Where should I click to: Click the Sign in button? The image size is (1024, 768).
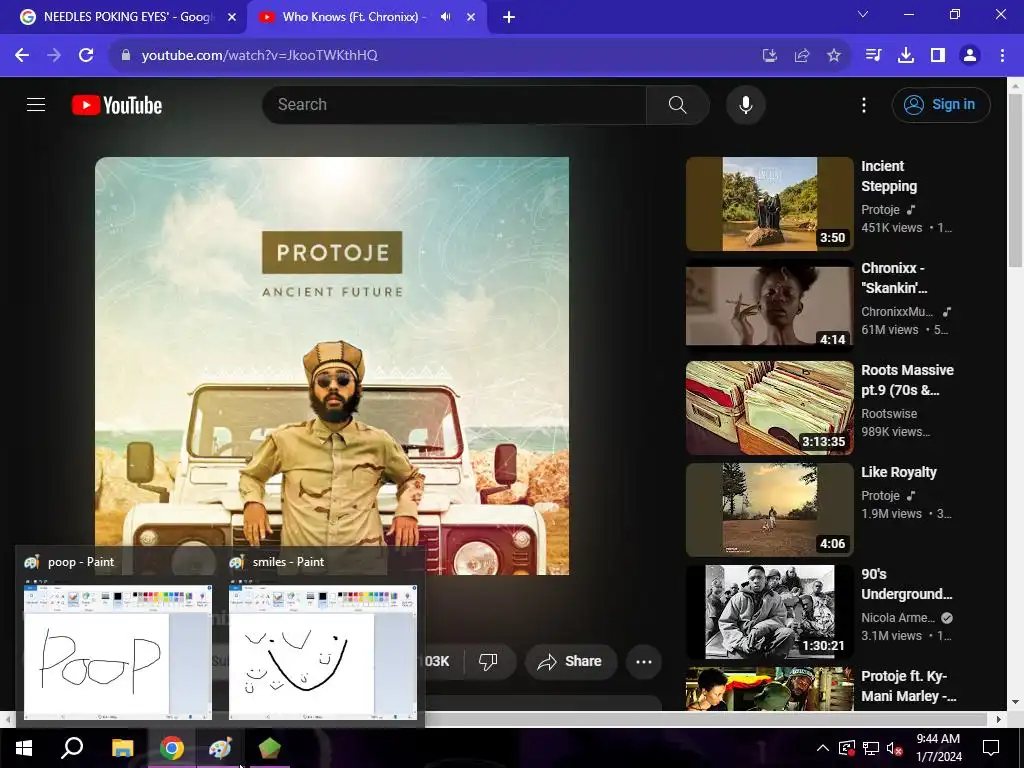click(941, 104)
